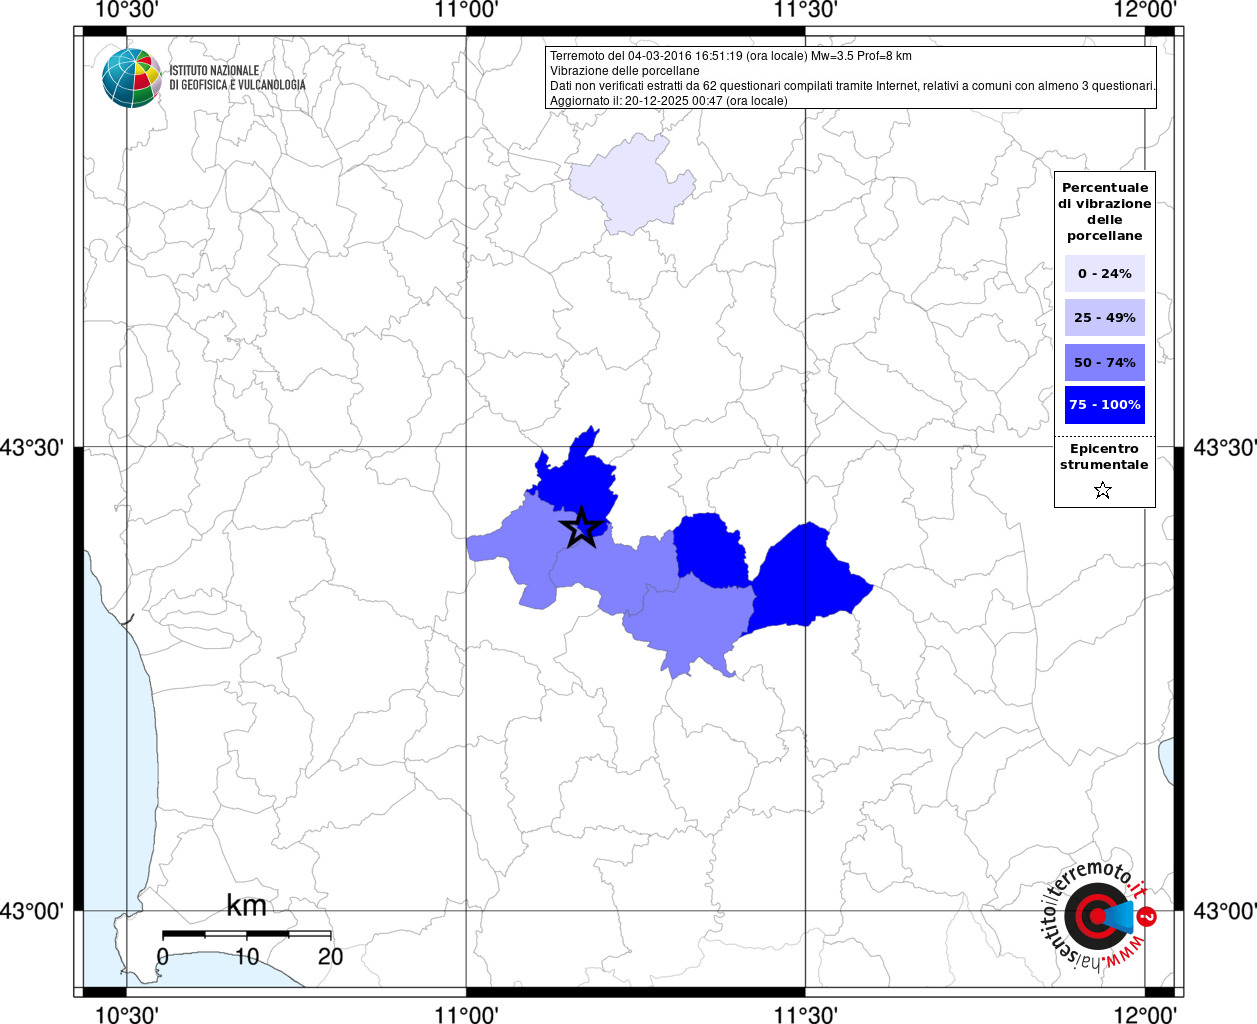Click the star symbol in the legend
Screen dimensions: 1257x1024
(1103, 490)
